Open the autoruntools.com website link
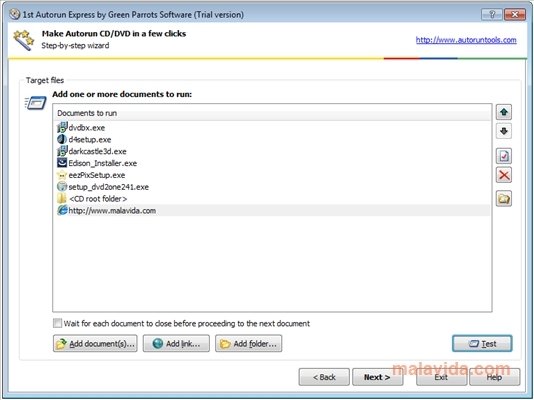This screenshot has height=400, width=534. (x=466, y=40)
